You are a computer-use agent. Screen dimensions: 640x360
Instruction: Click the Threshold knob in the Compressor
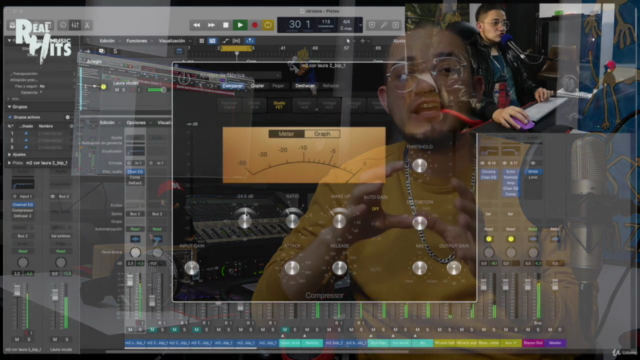(x=420, y=165)
